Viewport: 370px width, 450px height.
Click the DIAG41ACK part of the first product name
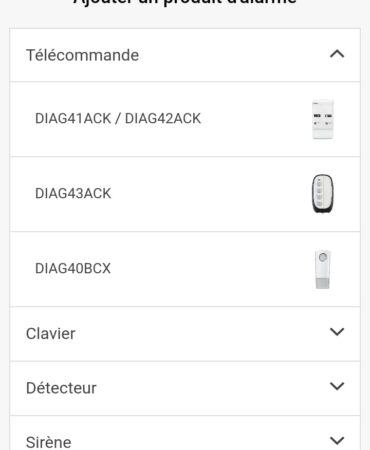click(73, 119)
